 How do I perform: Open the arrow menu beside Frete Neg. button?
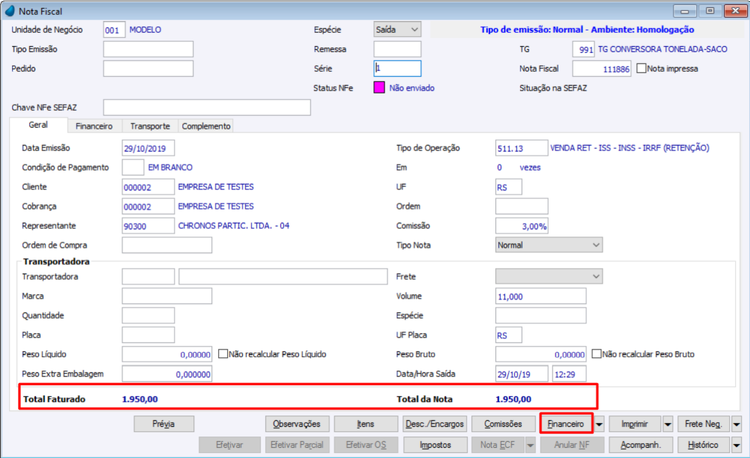(737, 424)
